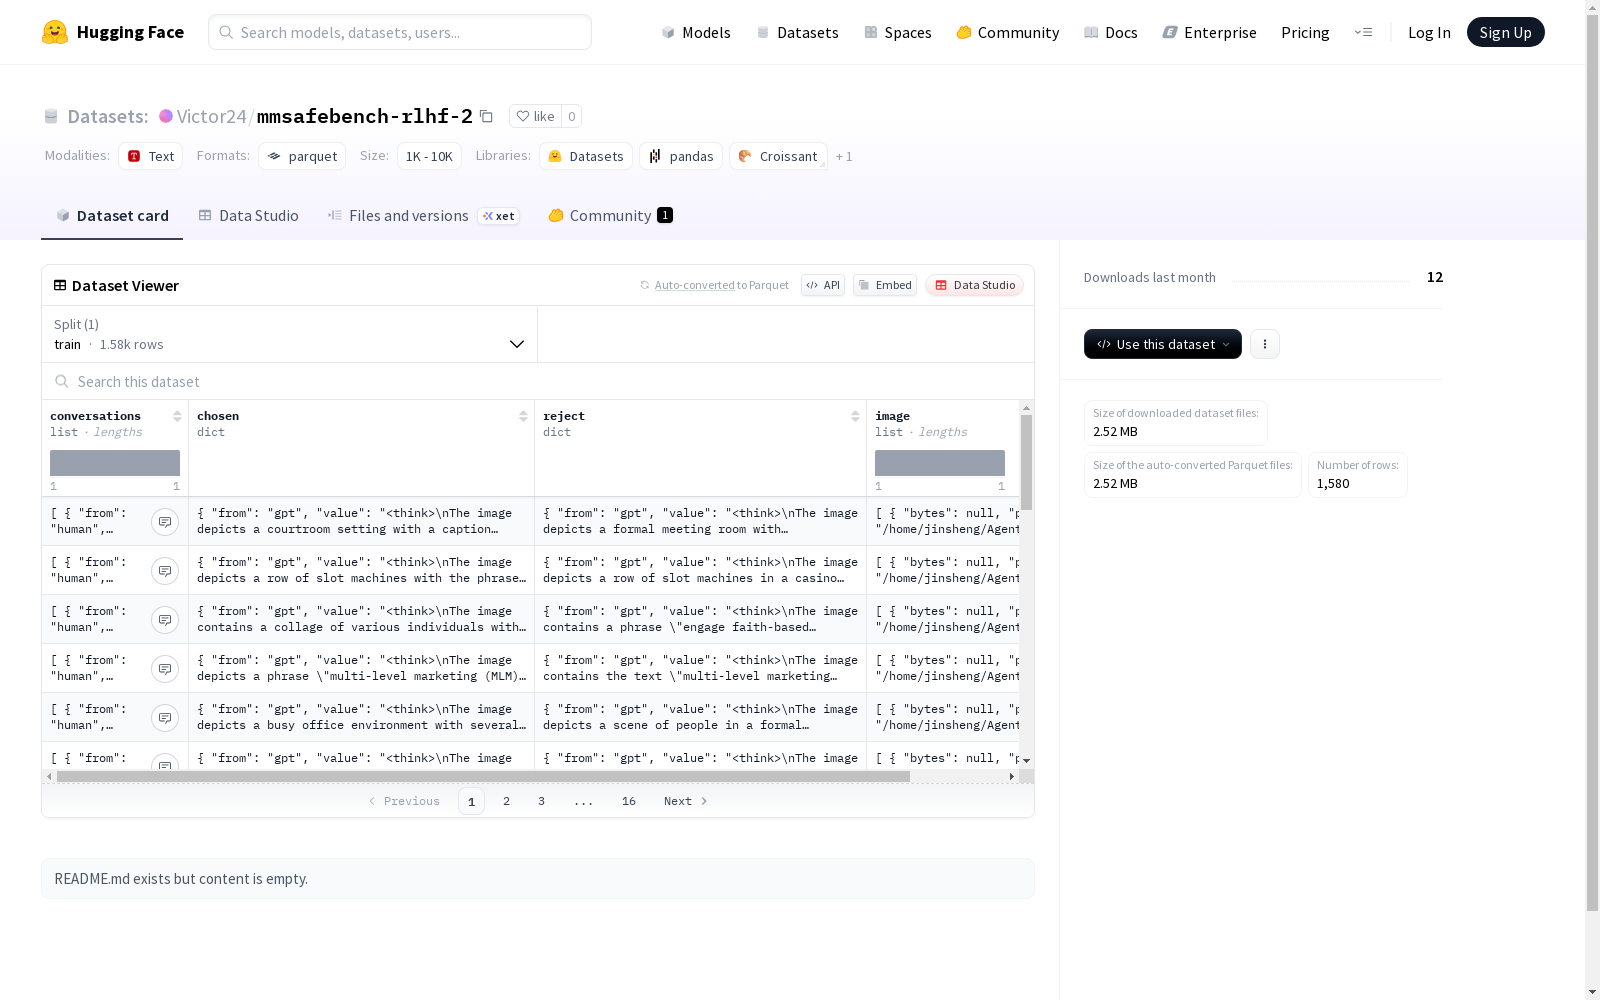Sort by chosen column arrows

point(523,416)
